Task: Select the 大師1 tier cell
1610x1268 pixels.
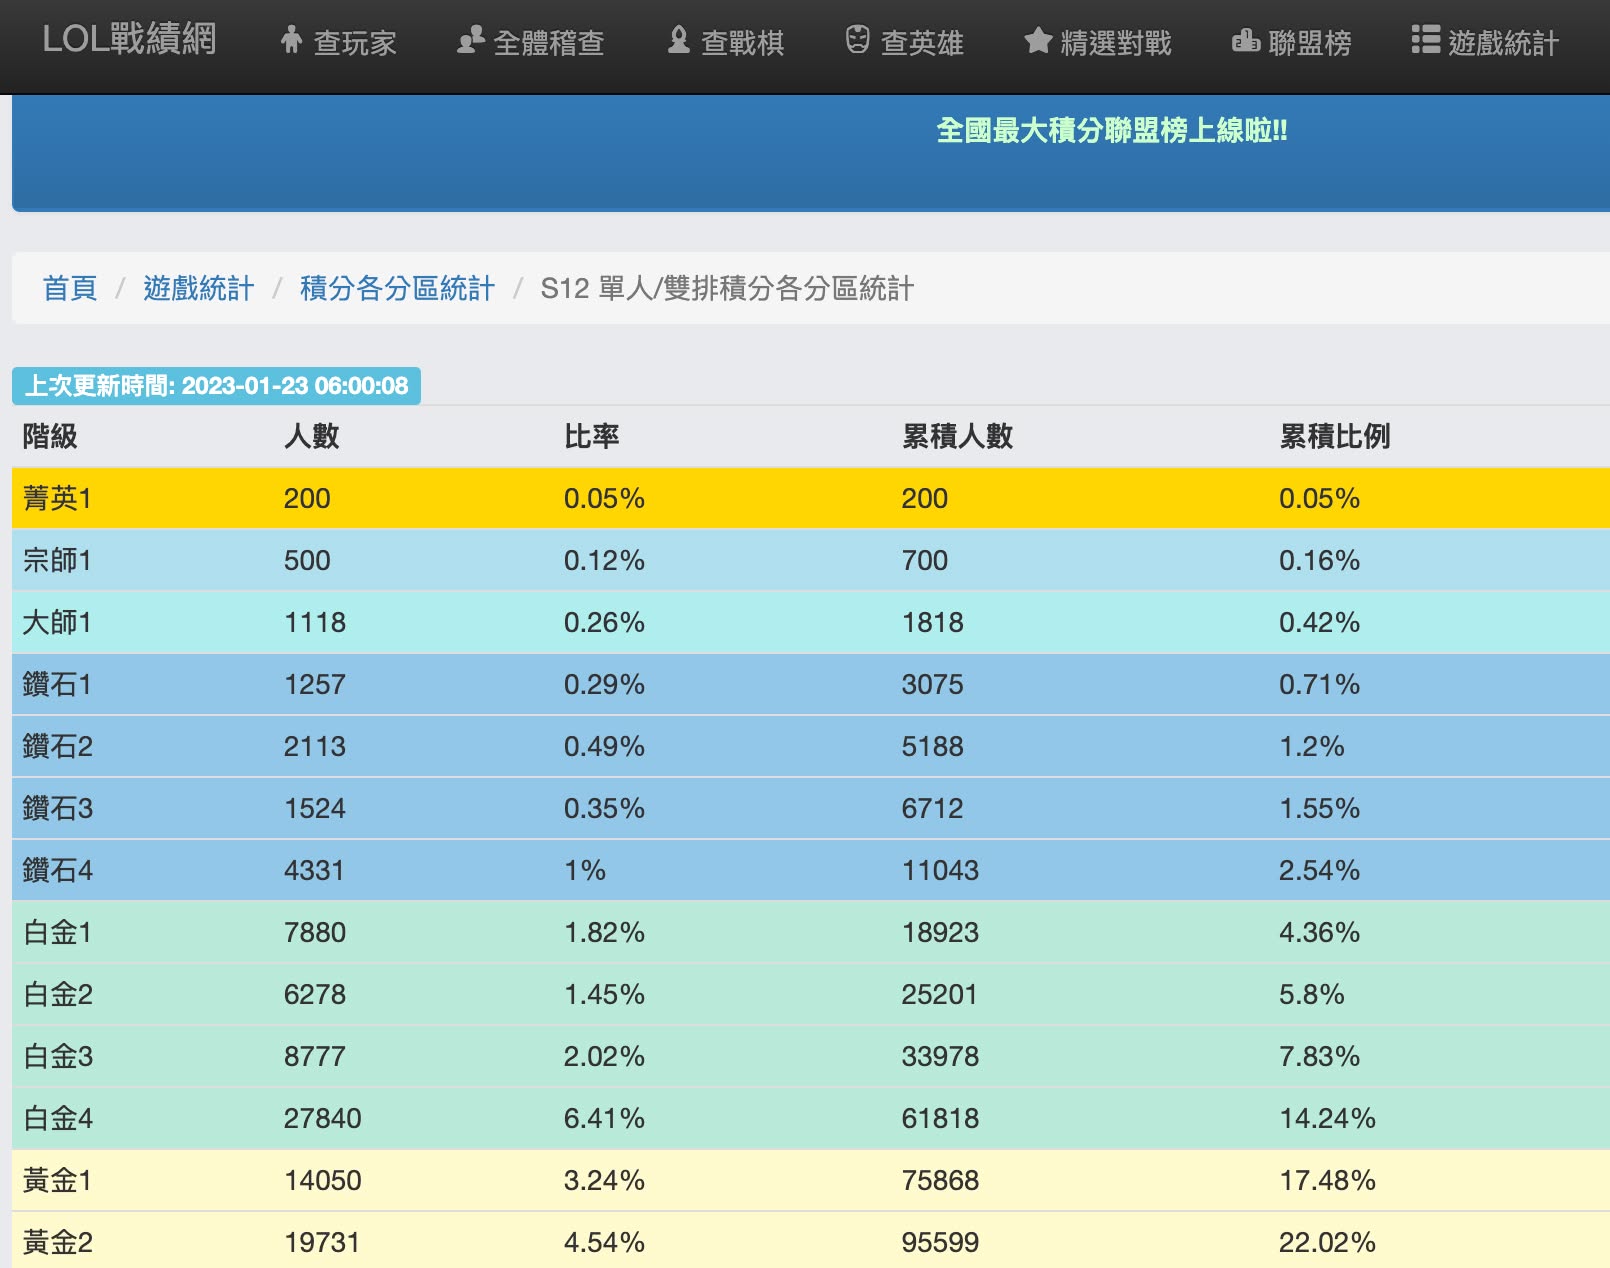Action: [x=57, y=622]
